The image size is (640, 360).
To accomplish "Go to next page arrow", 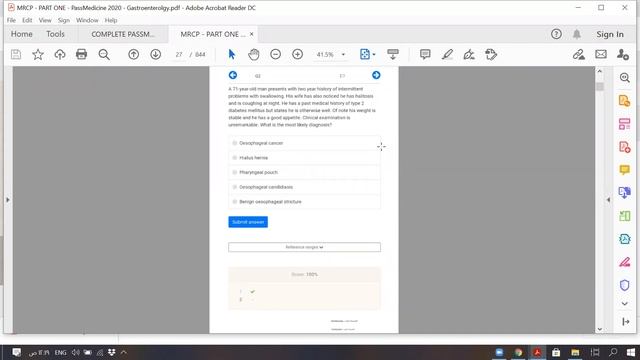I will (156, 54).
